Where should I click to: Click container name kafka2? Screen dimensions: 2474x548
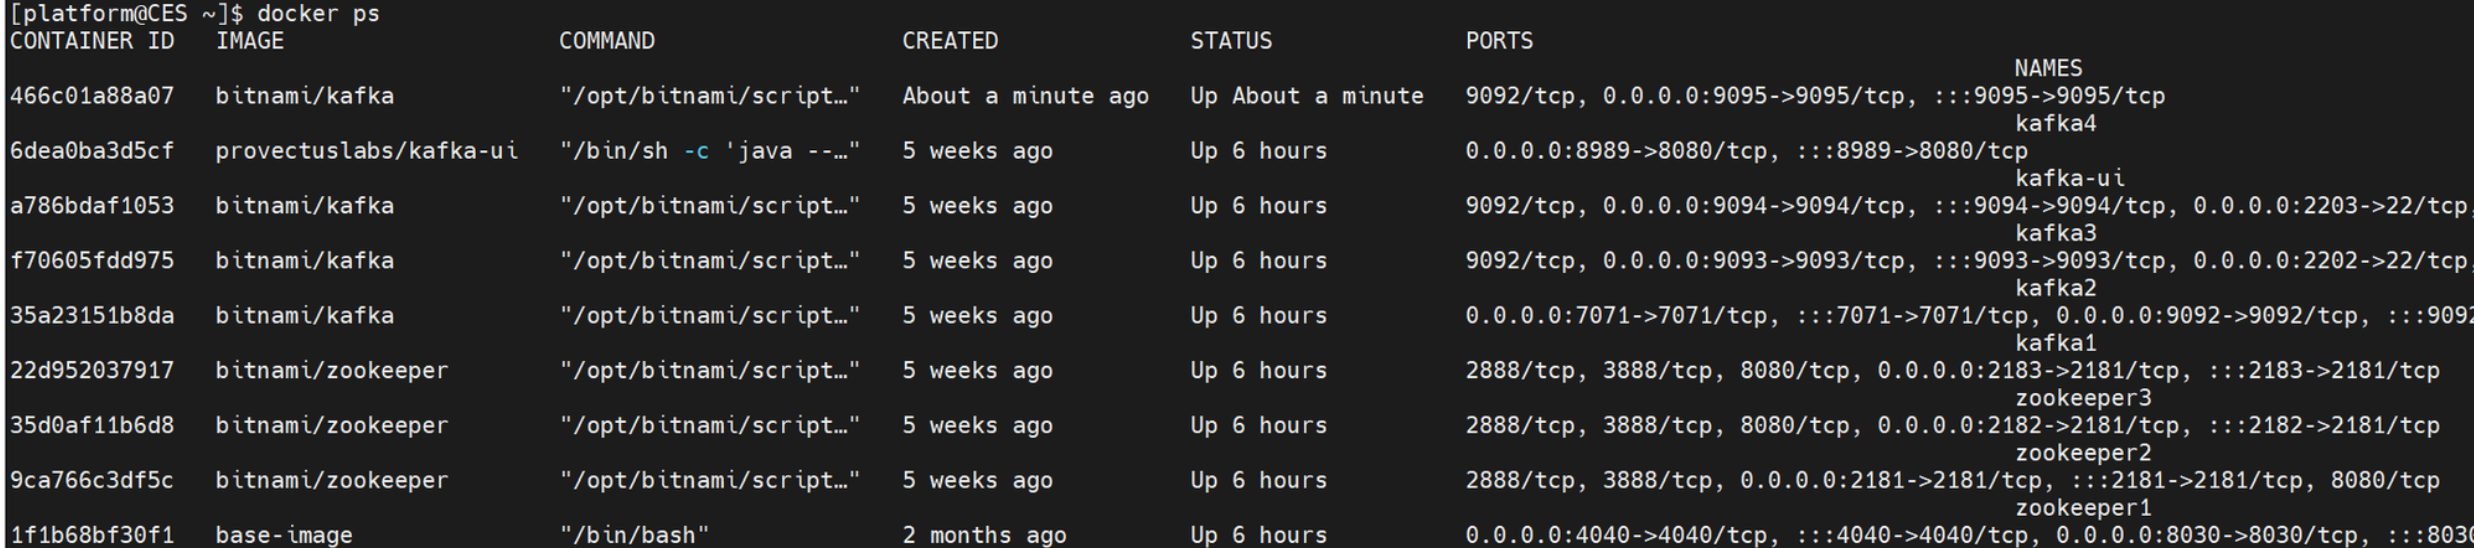[2055, 289]
